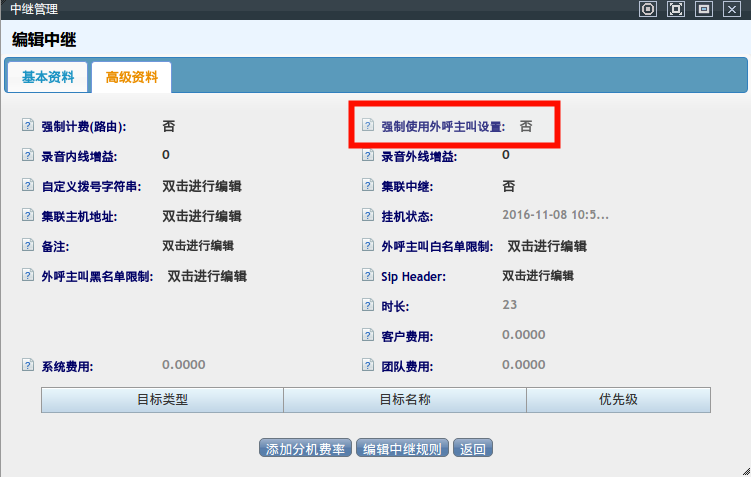This screenshot has width=751, height=477.
Task: Click the 返回 button
Action: [473, 449]
